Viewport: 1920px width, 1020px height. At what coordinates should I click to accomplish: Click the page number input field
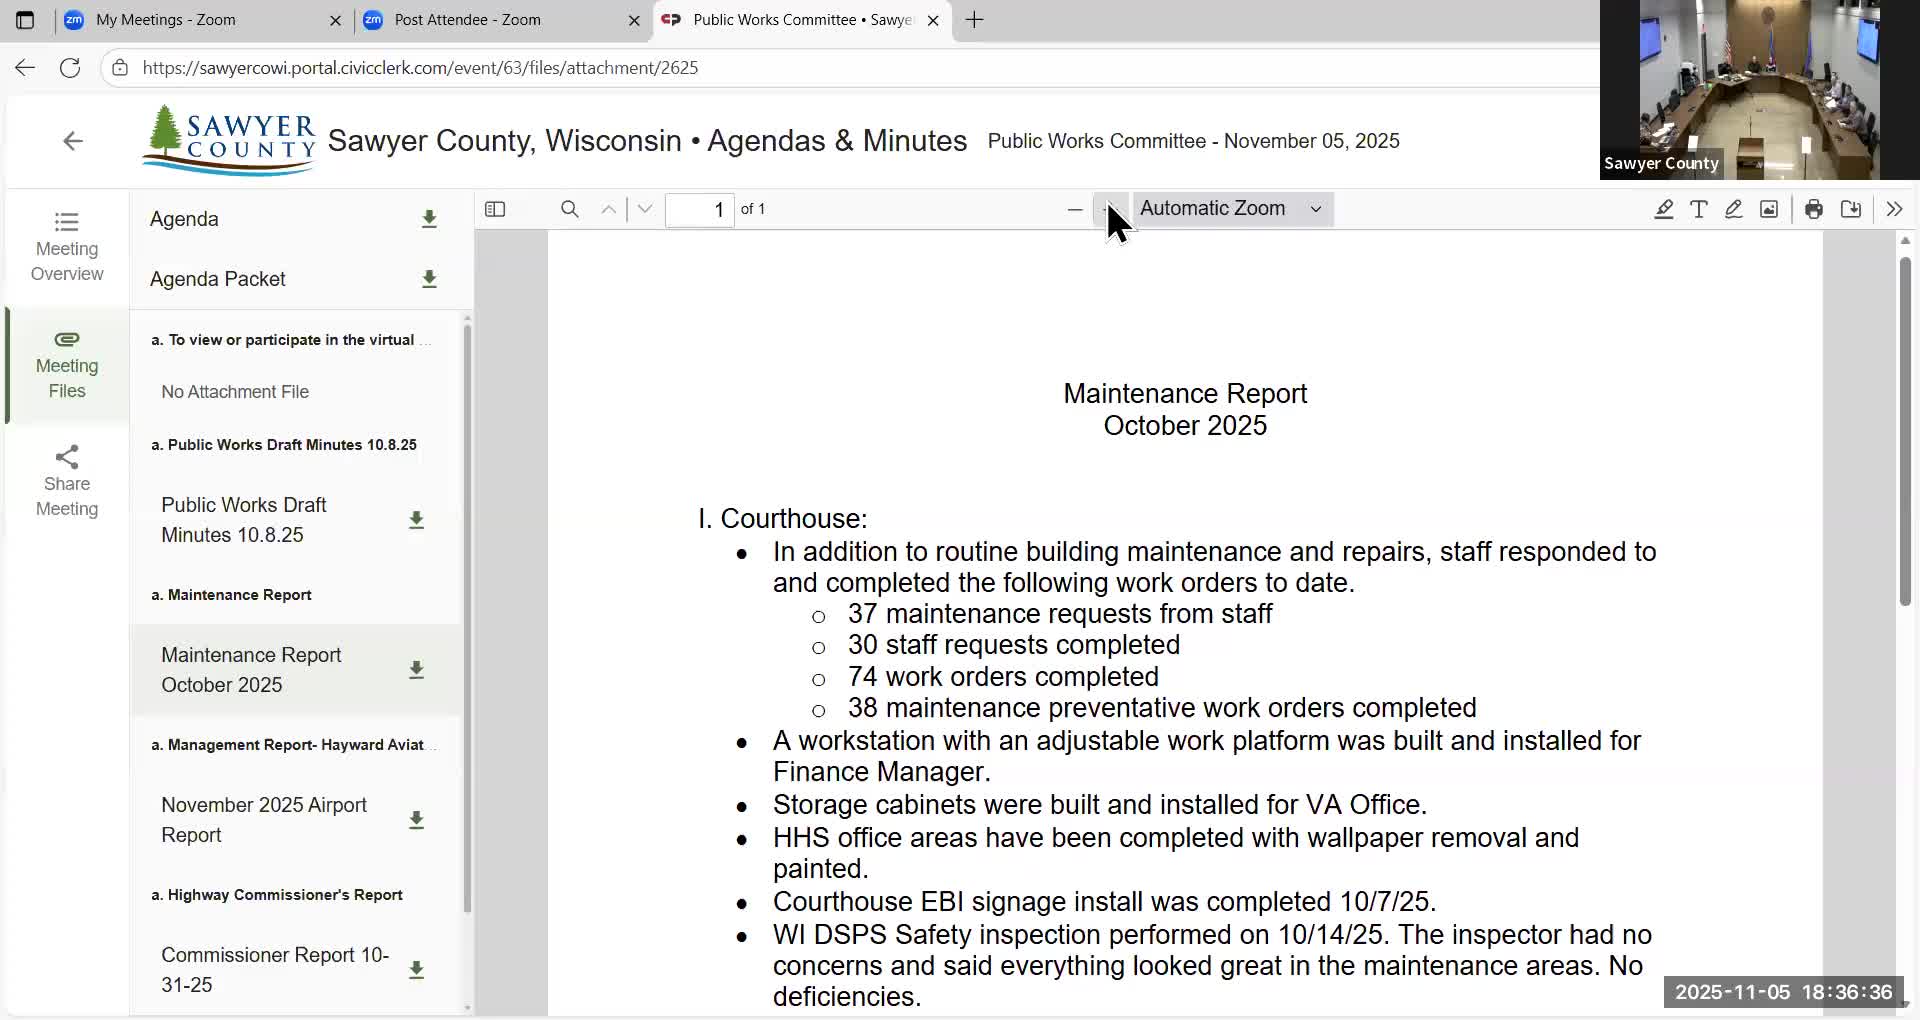coord(700,209)
